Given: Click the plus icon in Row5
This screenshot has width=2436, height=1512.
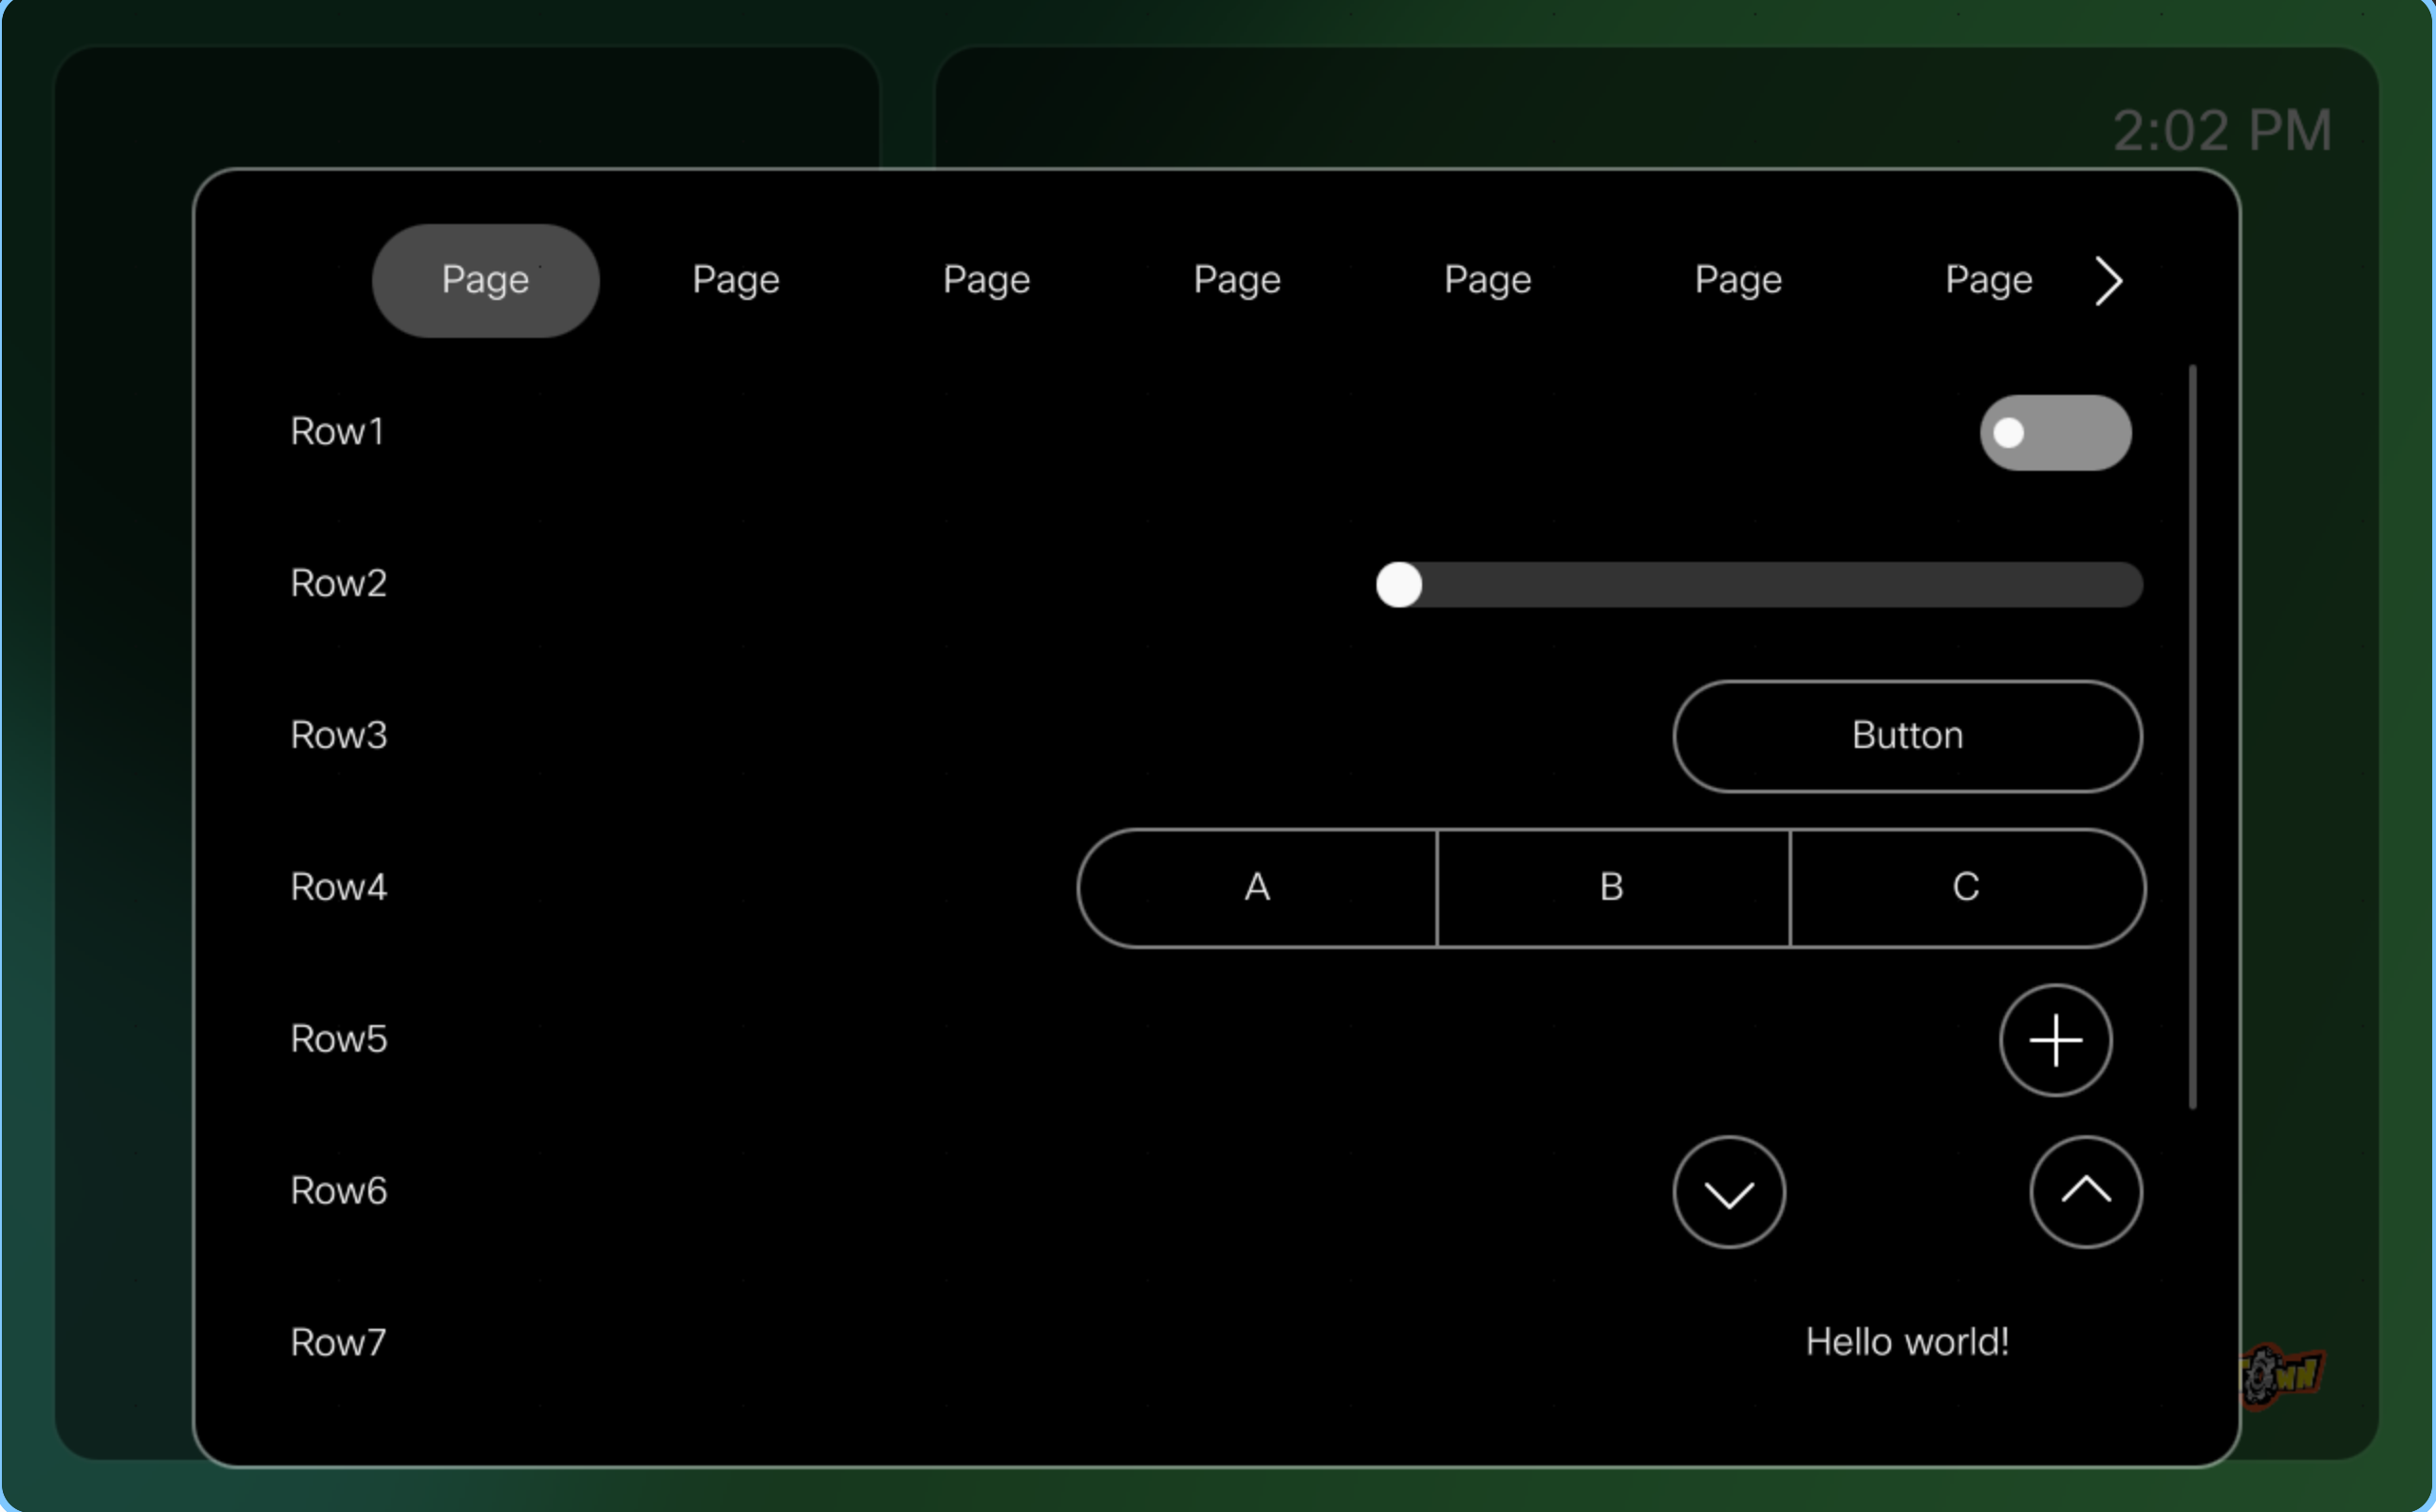Looking at the screenshot, I should click(x=2055, y=1040).
